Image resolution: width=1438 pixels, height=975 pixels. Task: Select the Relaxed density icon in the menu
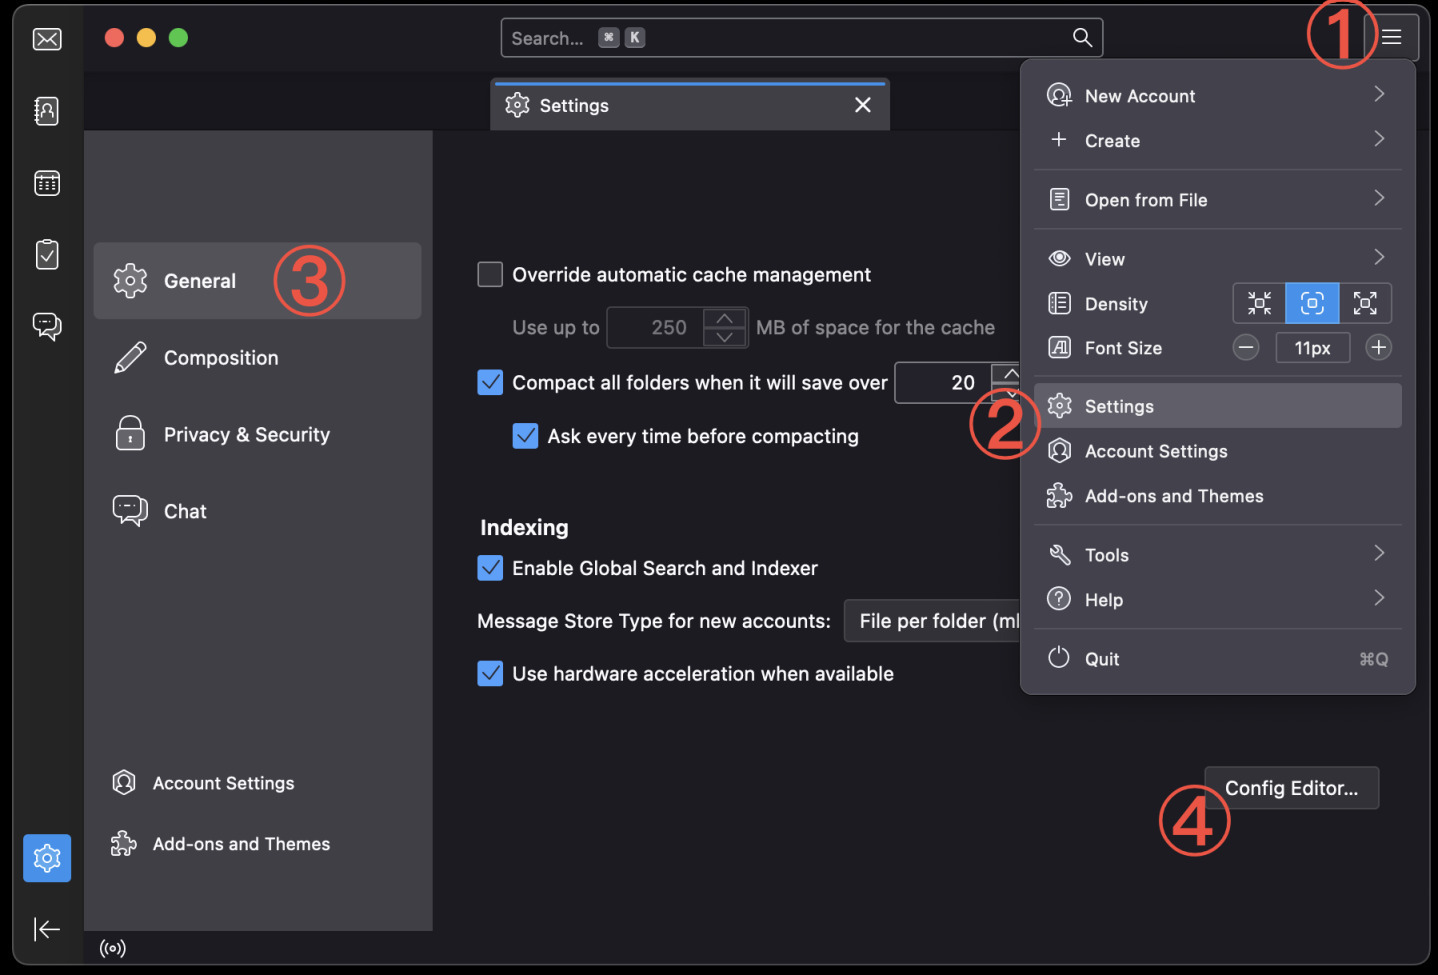[1365, 303]
